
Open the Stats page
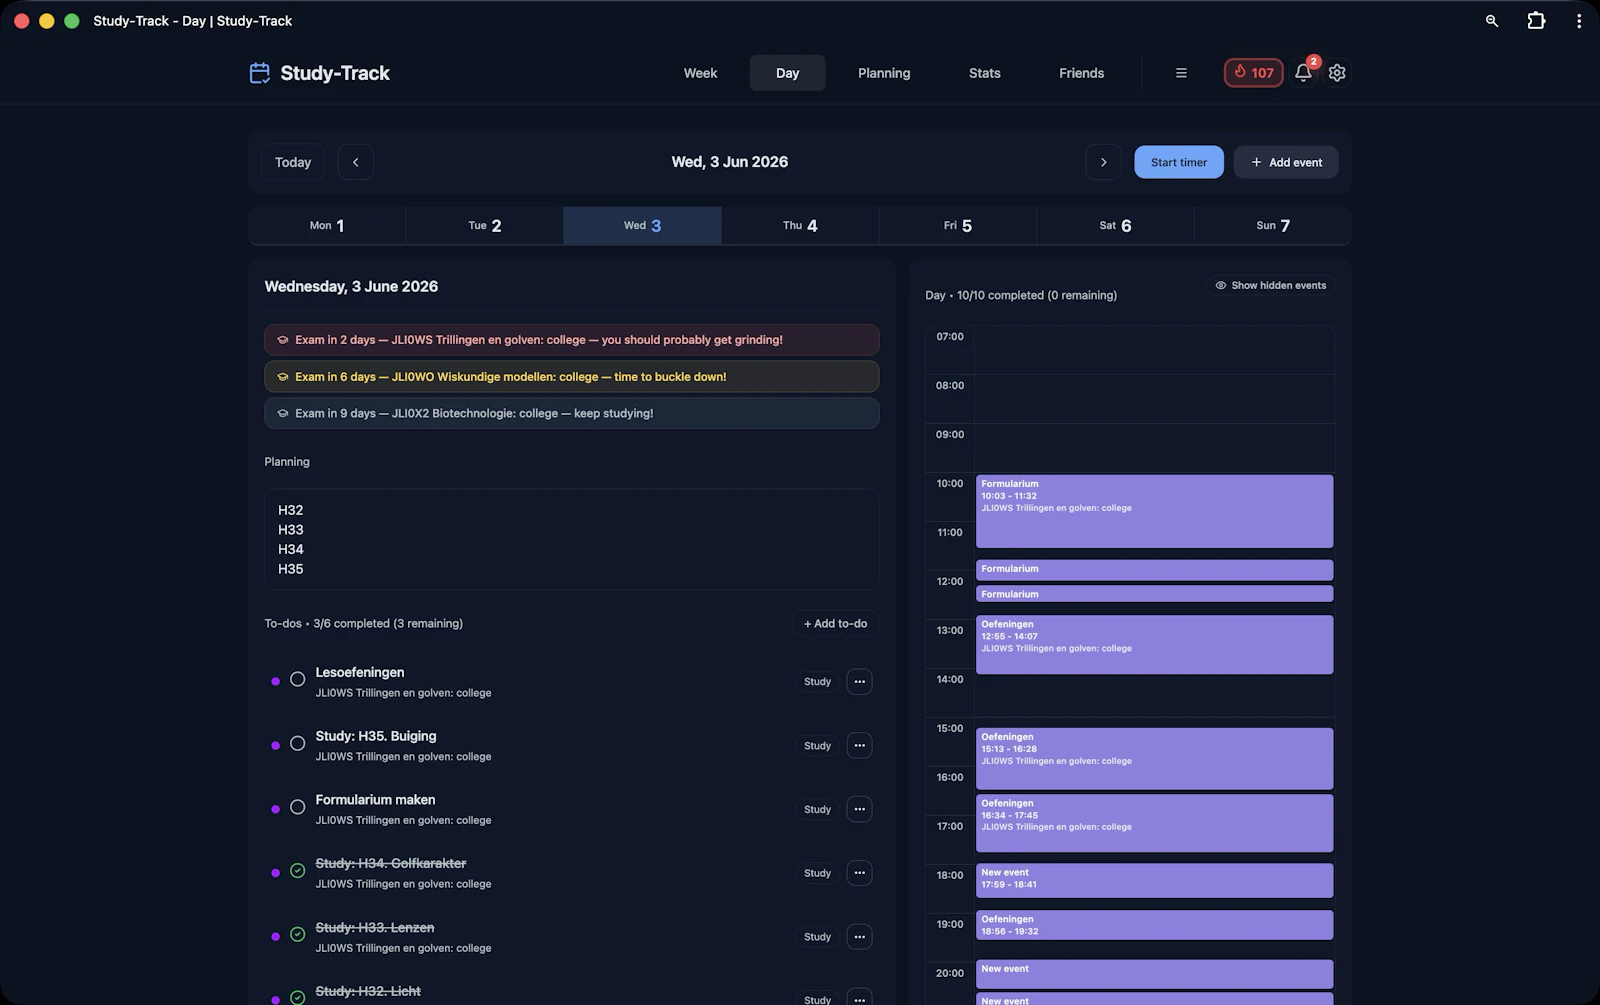(x=984, y=73)
